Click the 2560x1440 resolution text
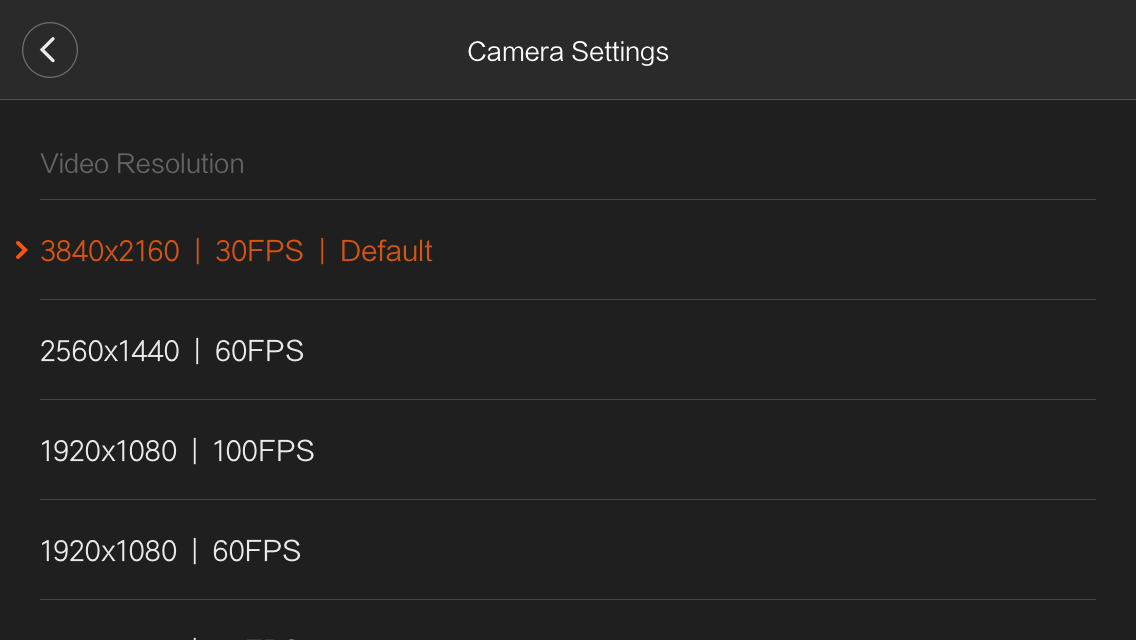 [x=110, y=351]
